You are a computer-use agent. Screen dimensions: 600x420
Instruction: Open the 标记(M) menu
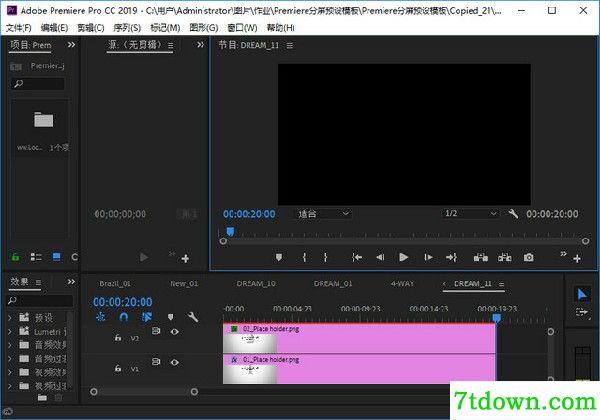click(x=165, y=28)
